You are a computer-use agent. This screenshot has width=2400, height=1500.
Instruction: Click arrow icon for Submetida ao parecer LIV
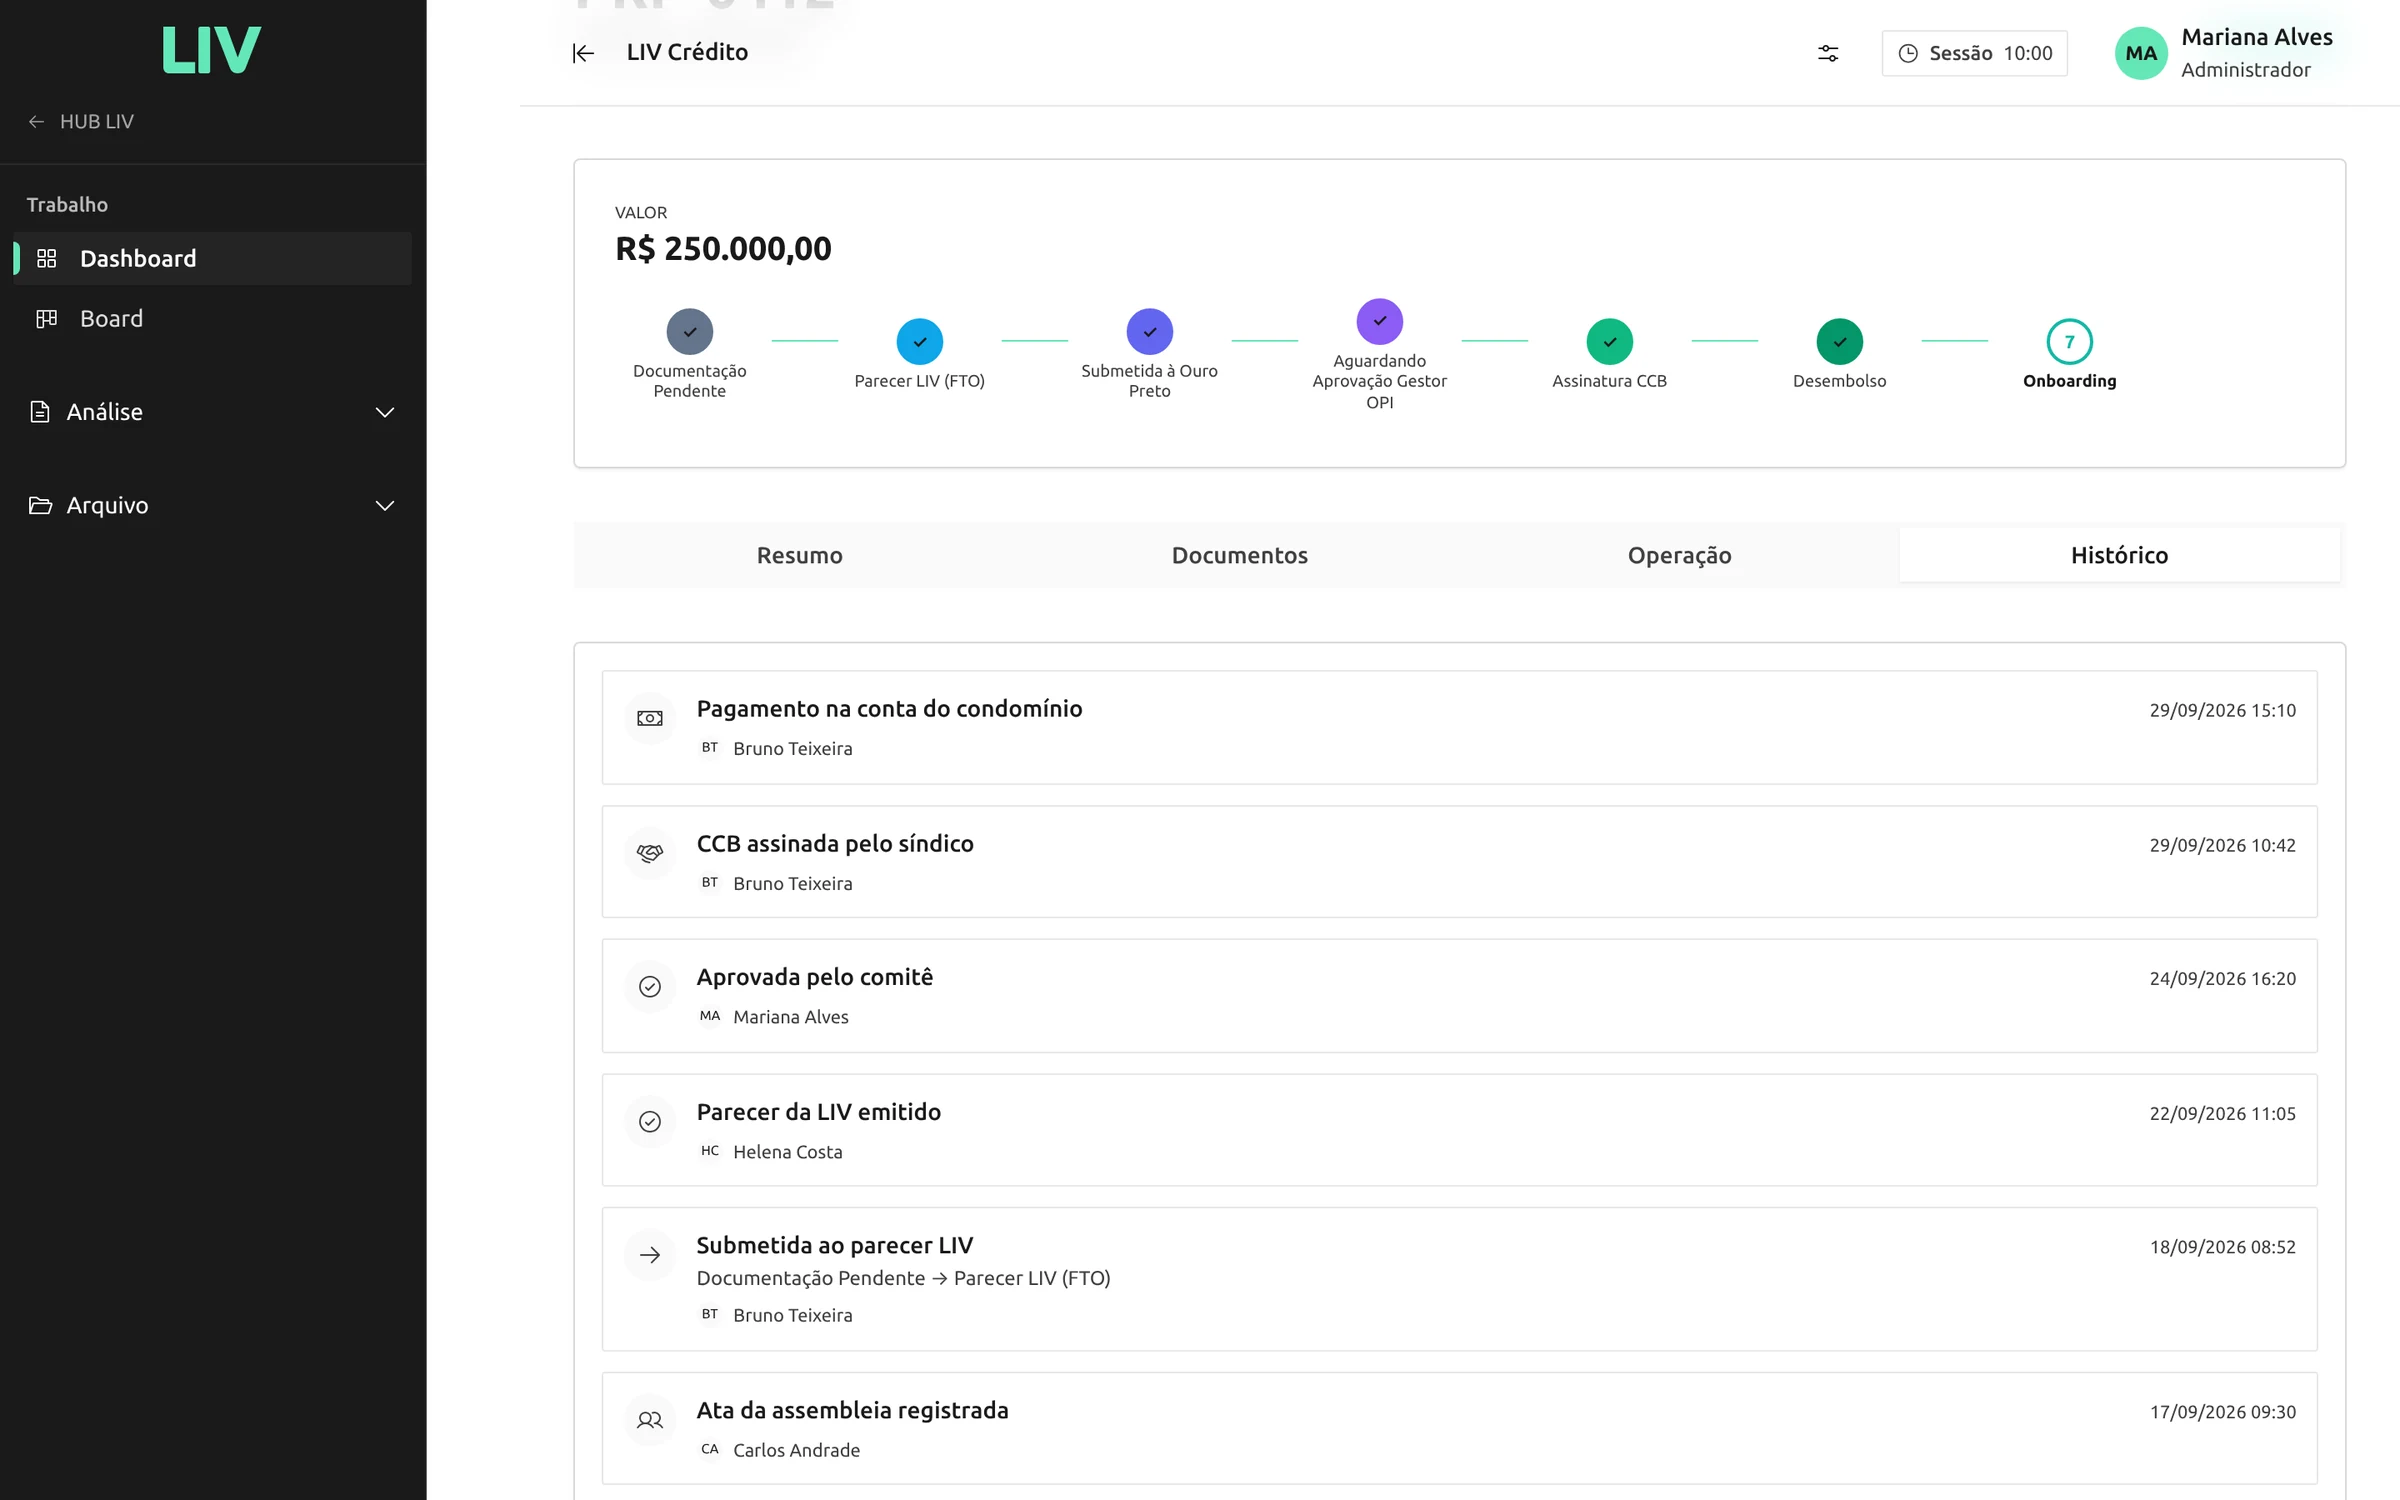coord(650,1255)
